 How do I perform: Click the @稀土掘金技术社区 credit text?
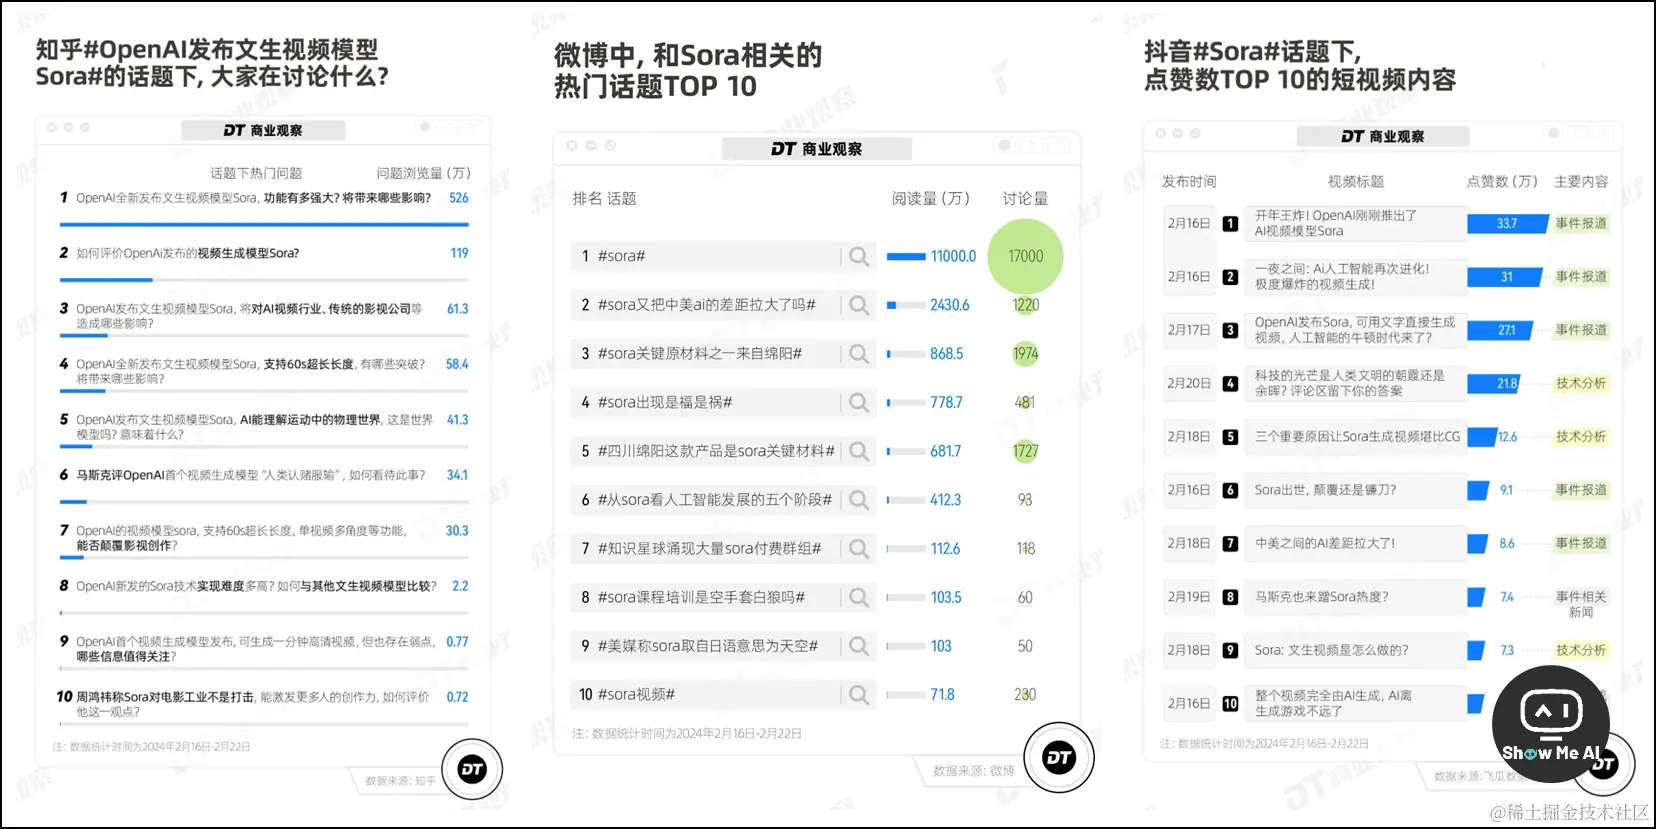pyautogui.click(x=1569, y=813)
